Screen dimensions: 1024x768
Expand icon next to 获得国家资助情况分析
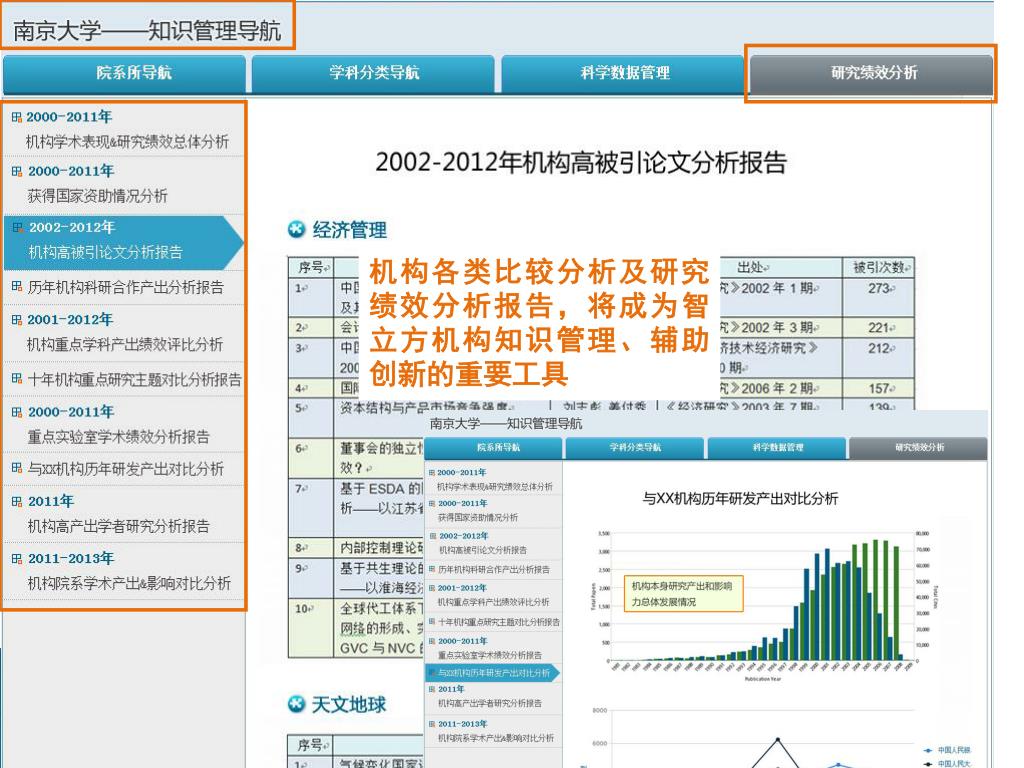coord(17,172)
